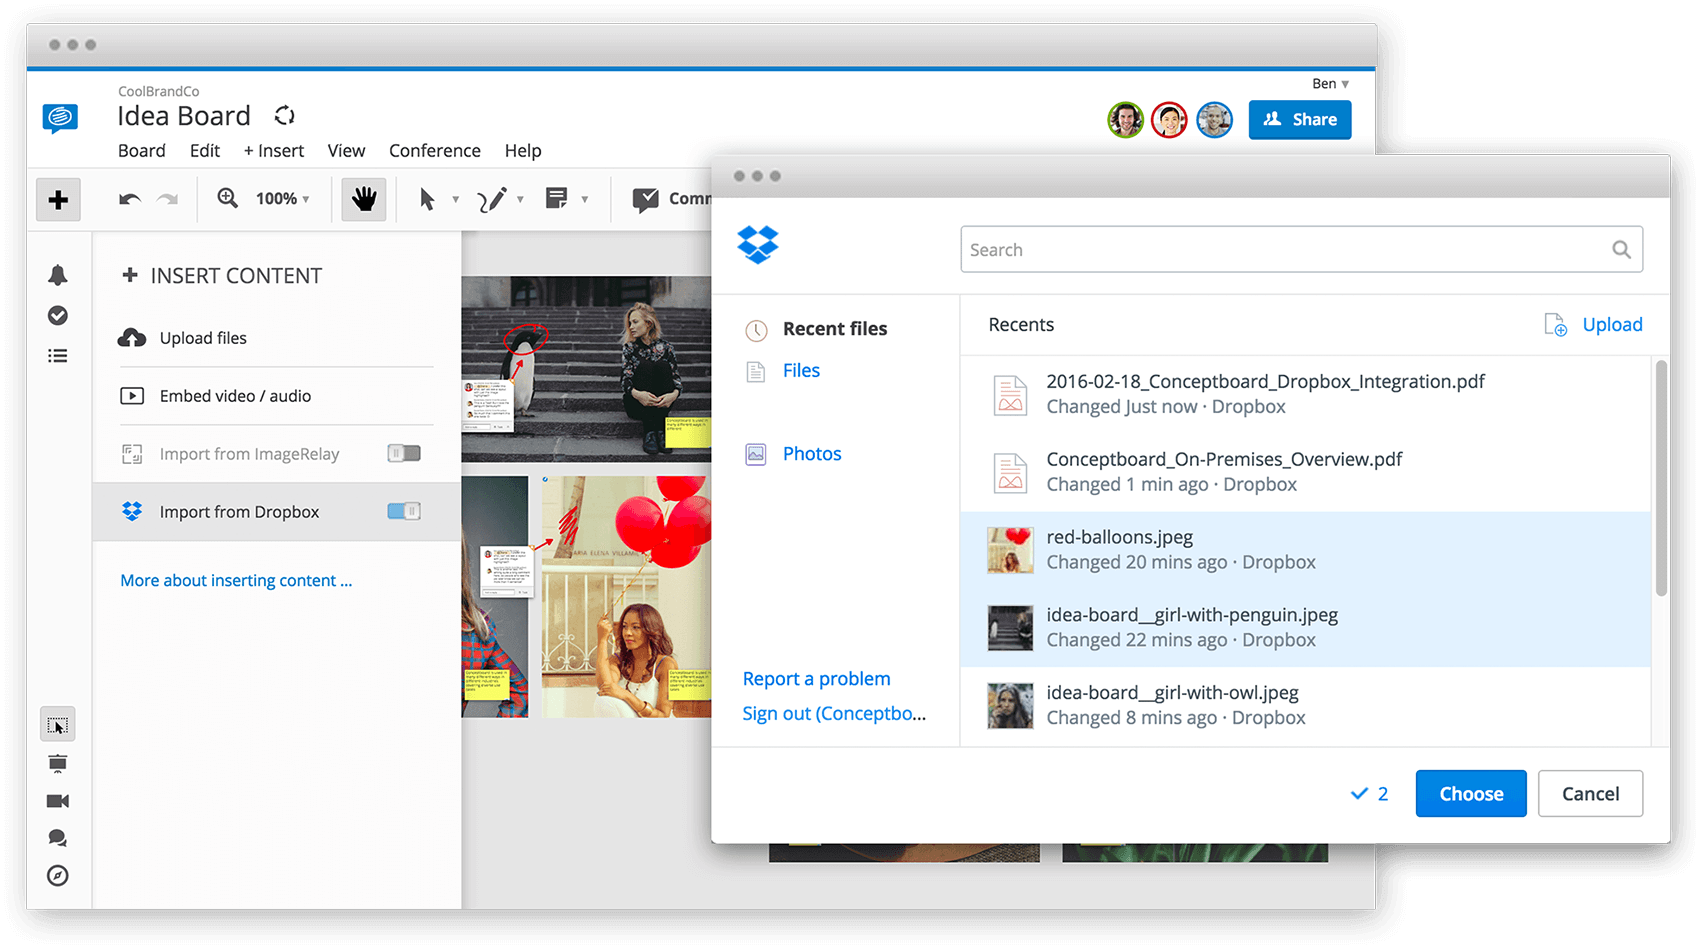Open the zoom 100% dropdown

coord(283,199)
